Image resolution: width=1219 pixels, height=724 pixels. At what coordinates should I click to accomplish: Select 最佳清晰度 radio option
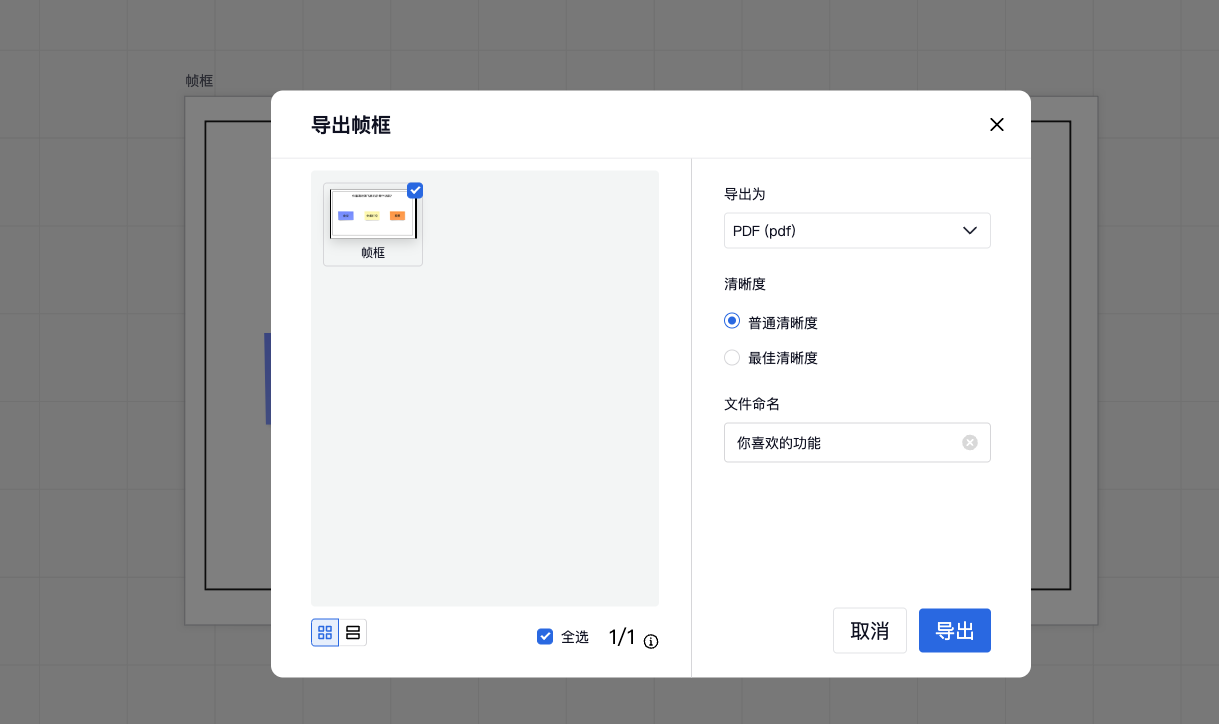tap(732, 357)
